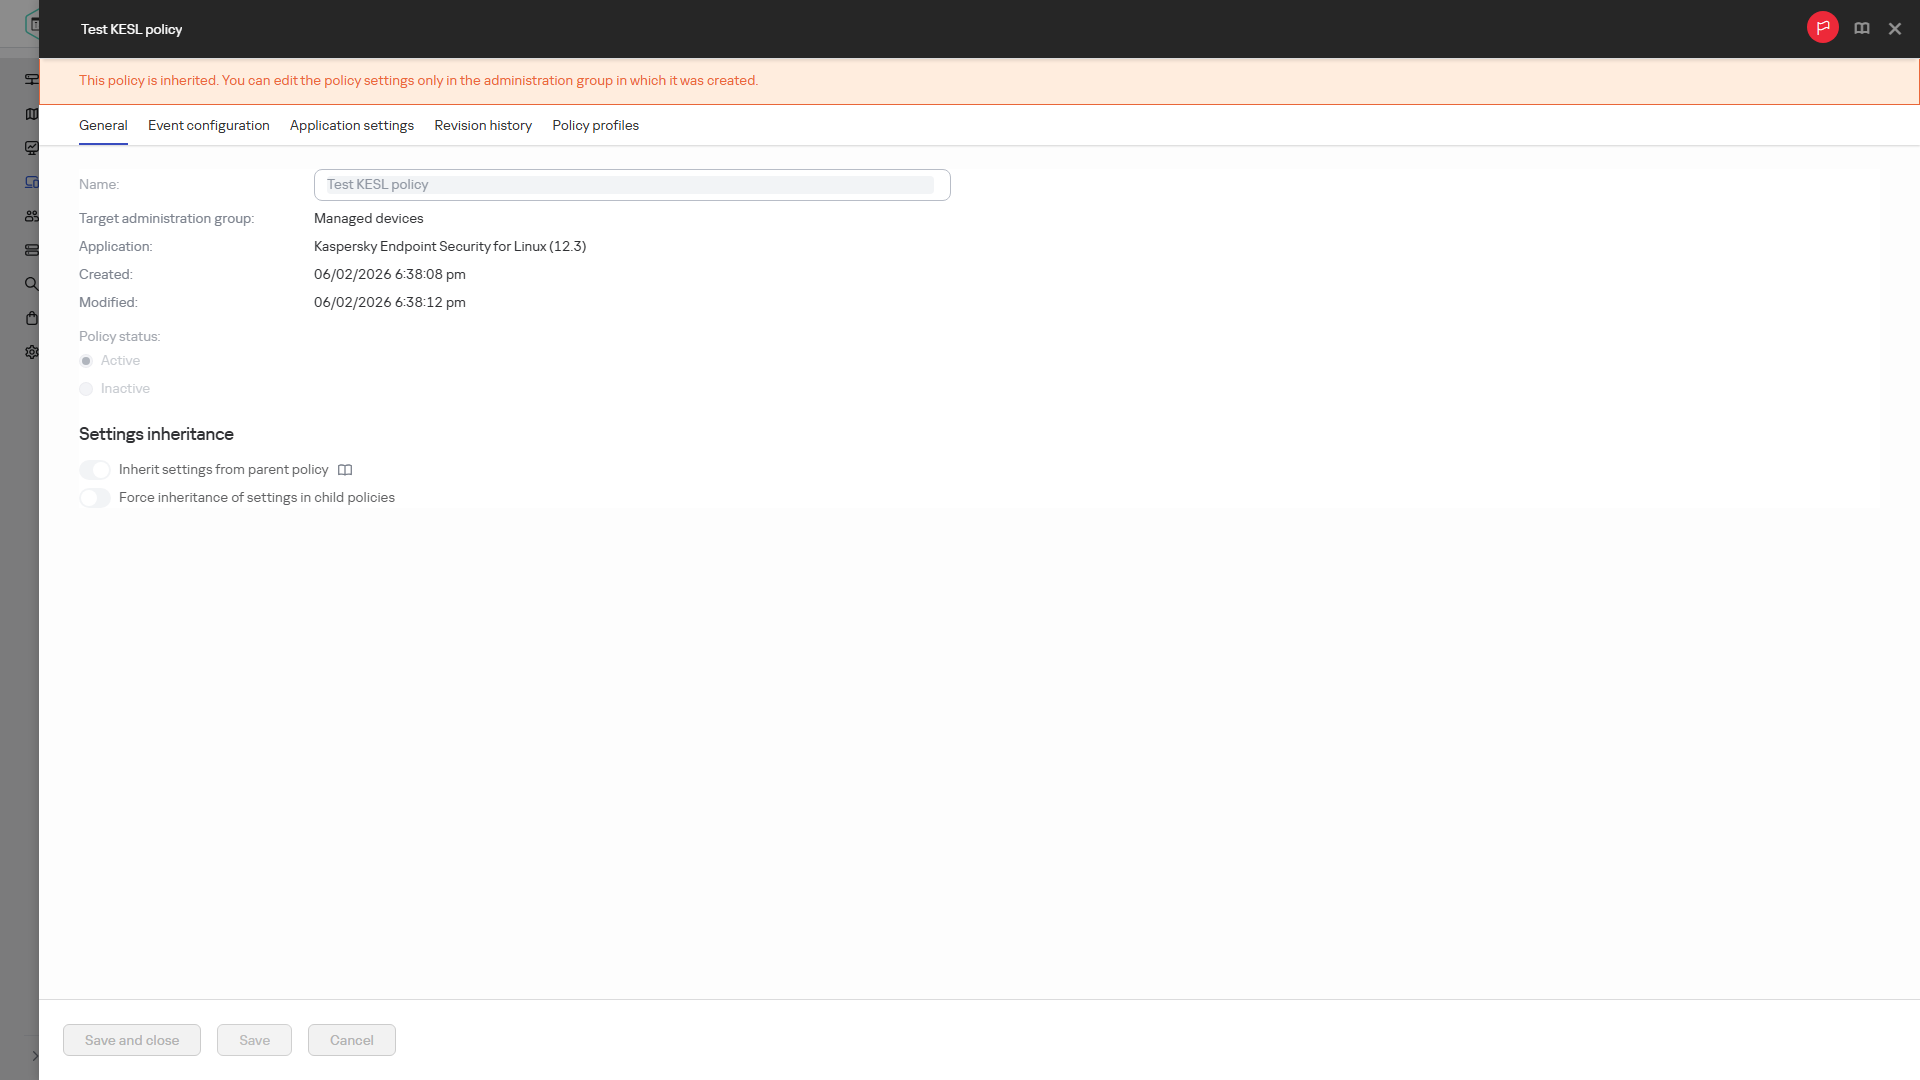Screen dimensions: 1920x1080
Task: Expand the sidebar with bottom chevron
Action: (34, 1056)
